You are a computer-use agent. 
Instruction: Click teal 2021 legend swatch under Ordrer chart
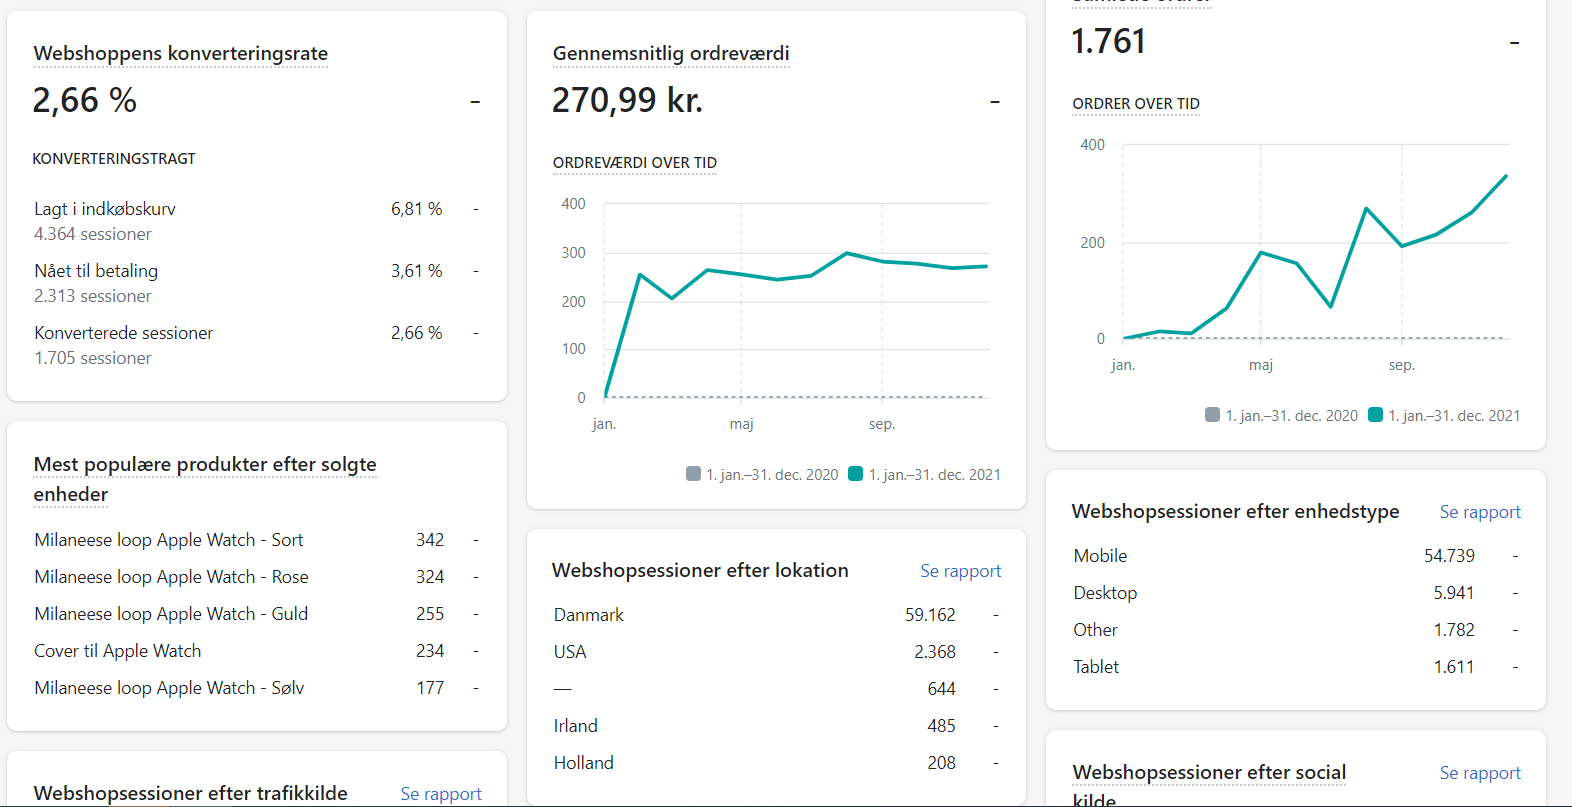[x=1375, y=415]
